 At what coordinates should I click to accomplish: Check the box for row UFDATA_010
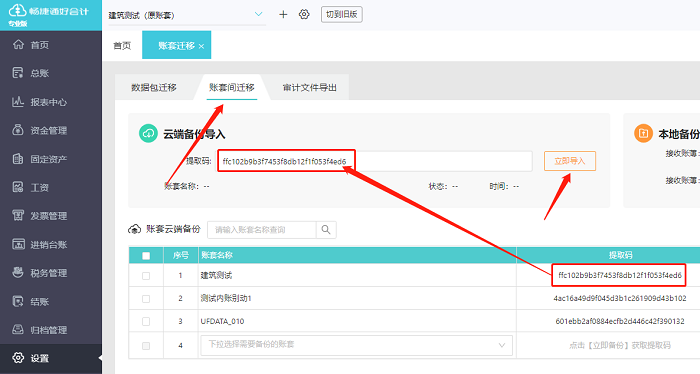click(146, 321)
